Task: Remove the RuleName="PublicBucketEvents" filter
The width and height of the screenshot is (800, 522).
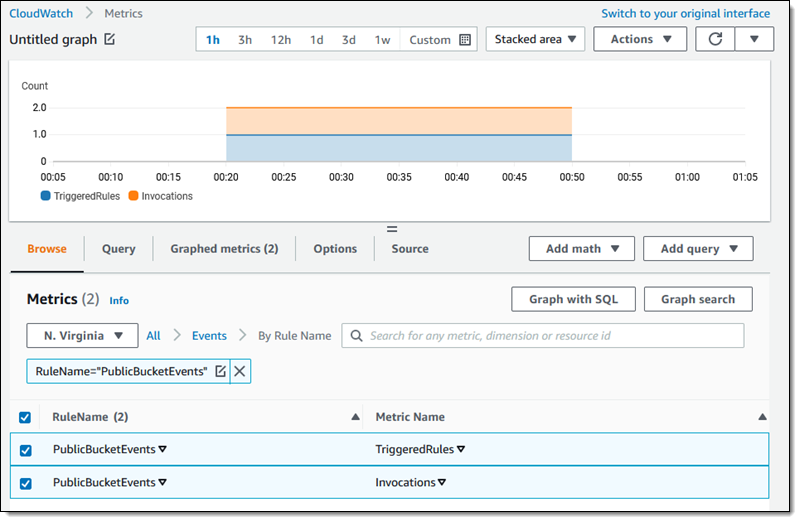Action: click(240, 371)
